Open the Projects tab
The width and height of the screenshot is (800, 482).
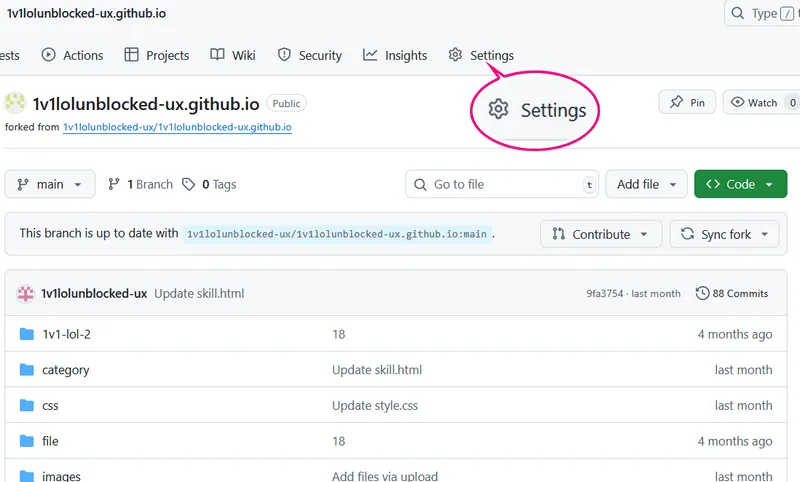[157, 55]
